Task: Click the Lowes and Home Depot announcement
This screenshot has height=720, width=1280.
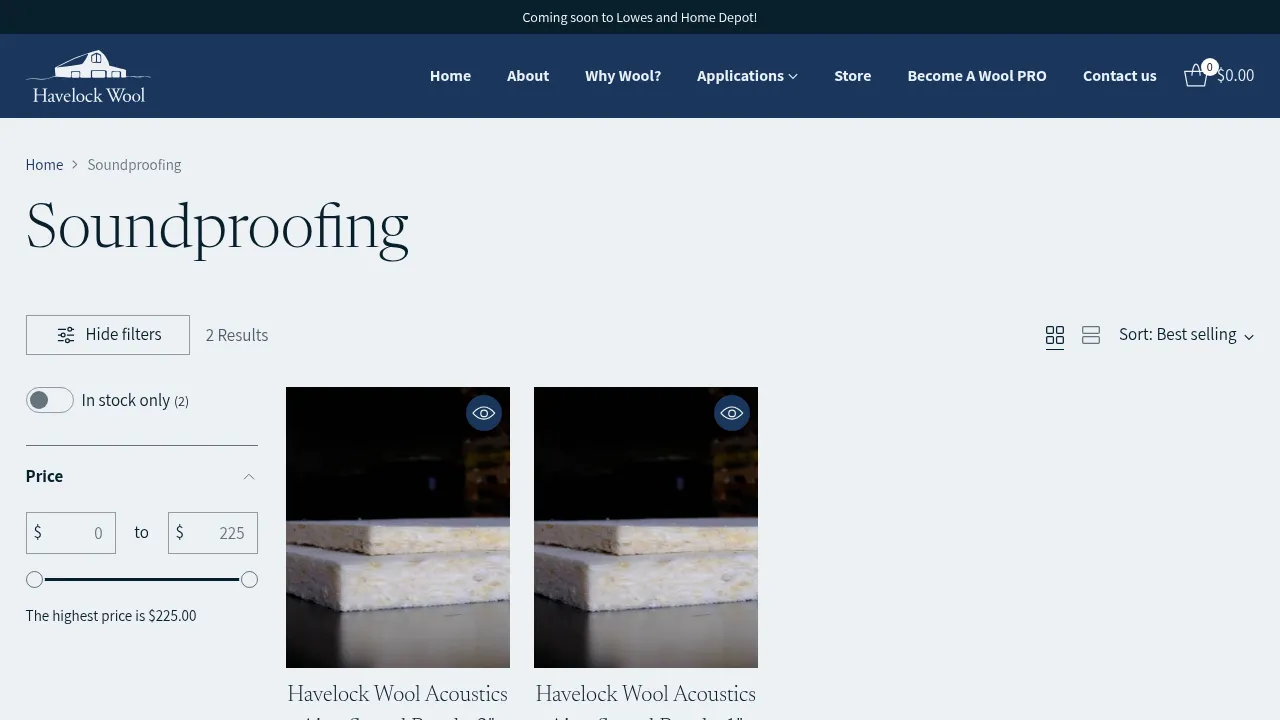Action: 640,17
